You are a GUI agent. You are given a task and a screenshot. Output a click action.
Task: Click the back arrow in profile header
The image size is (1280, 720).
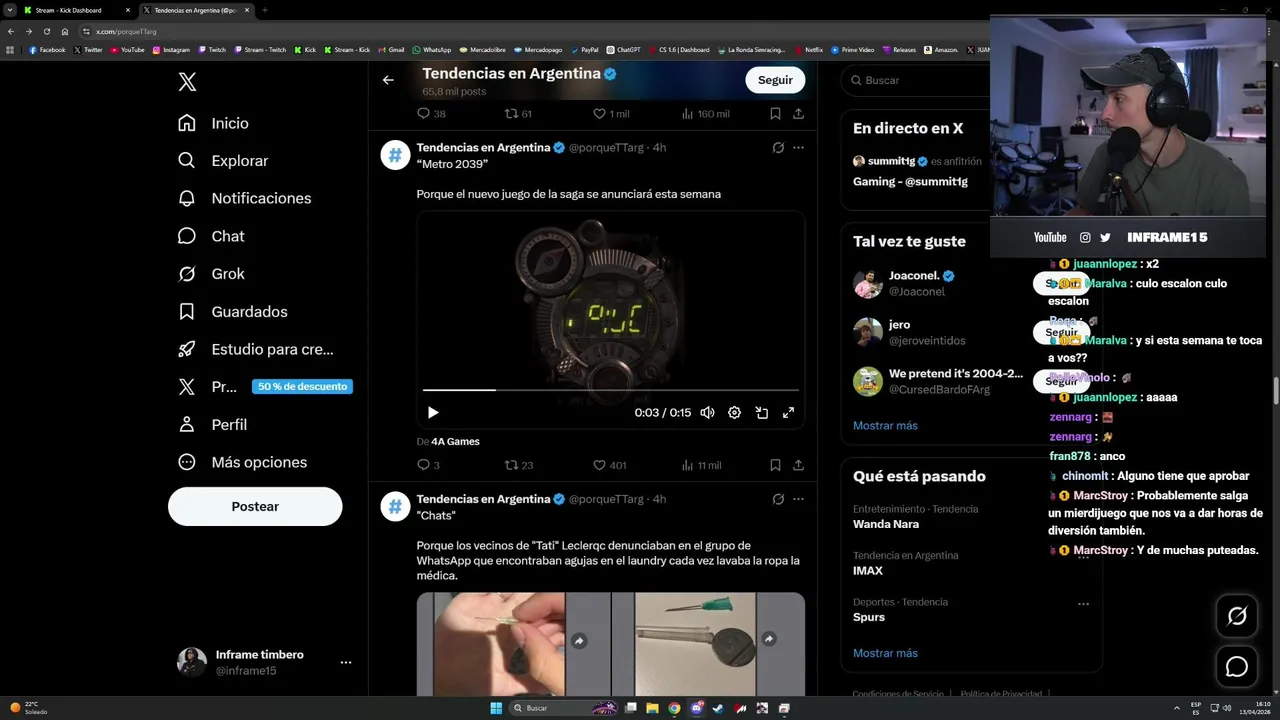coord(388,80)
